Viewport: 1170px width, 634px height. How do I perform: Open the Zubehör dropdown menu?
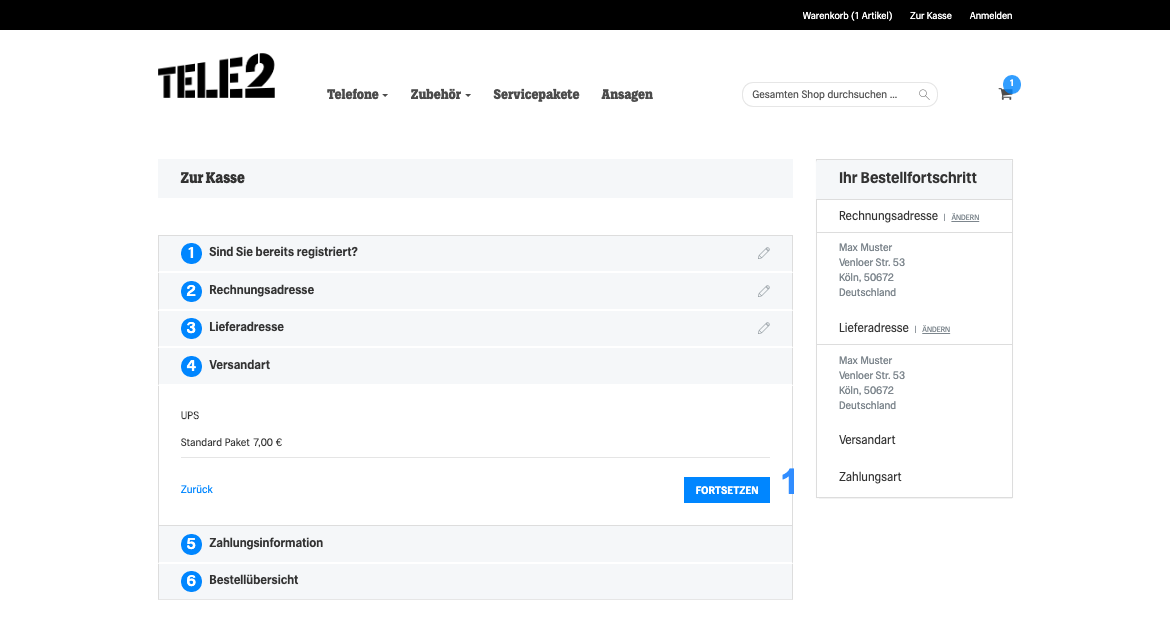[x=440, y=95]
